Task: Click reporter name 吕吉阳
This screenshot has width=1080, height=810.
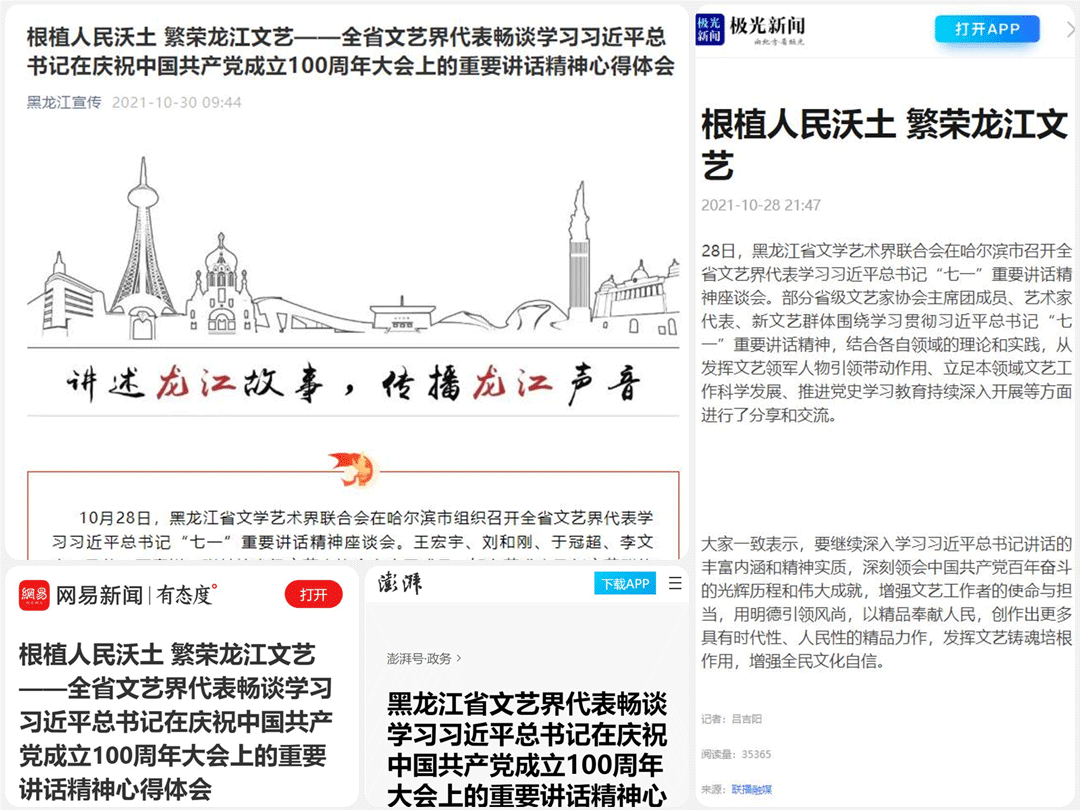Action: click(747, 718)
